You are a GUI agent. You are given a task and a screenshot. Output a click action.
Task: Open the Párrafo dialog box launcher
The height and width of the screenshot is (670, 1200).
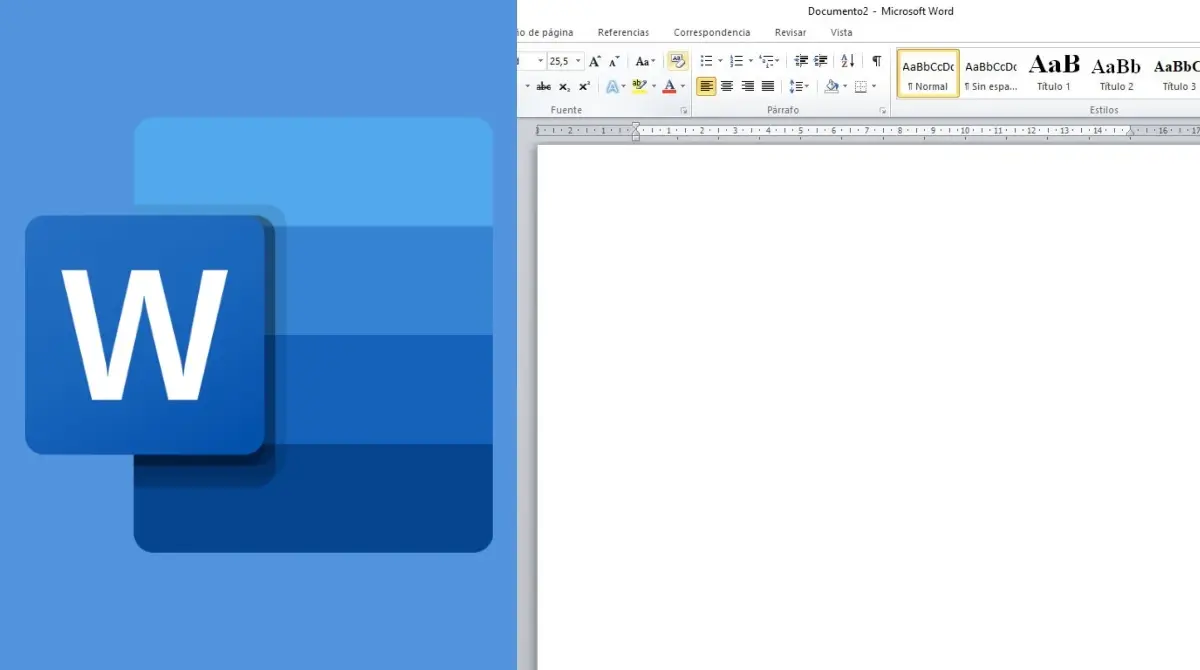pos(883,111)
